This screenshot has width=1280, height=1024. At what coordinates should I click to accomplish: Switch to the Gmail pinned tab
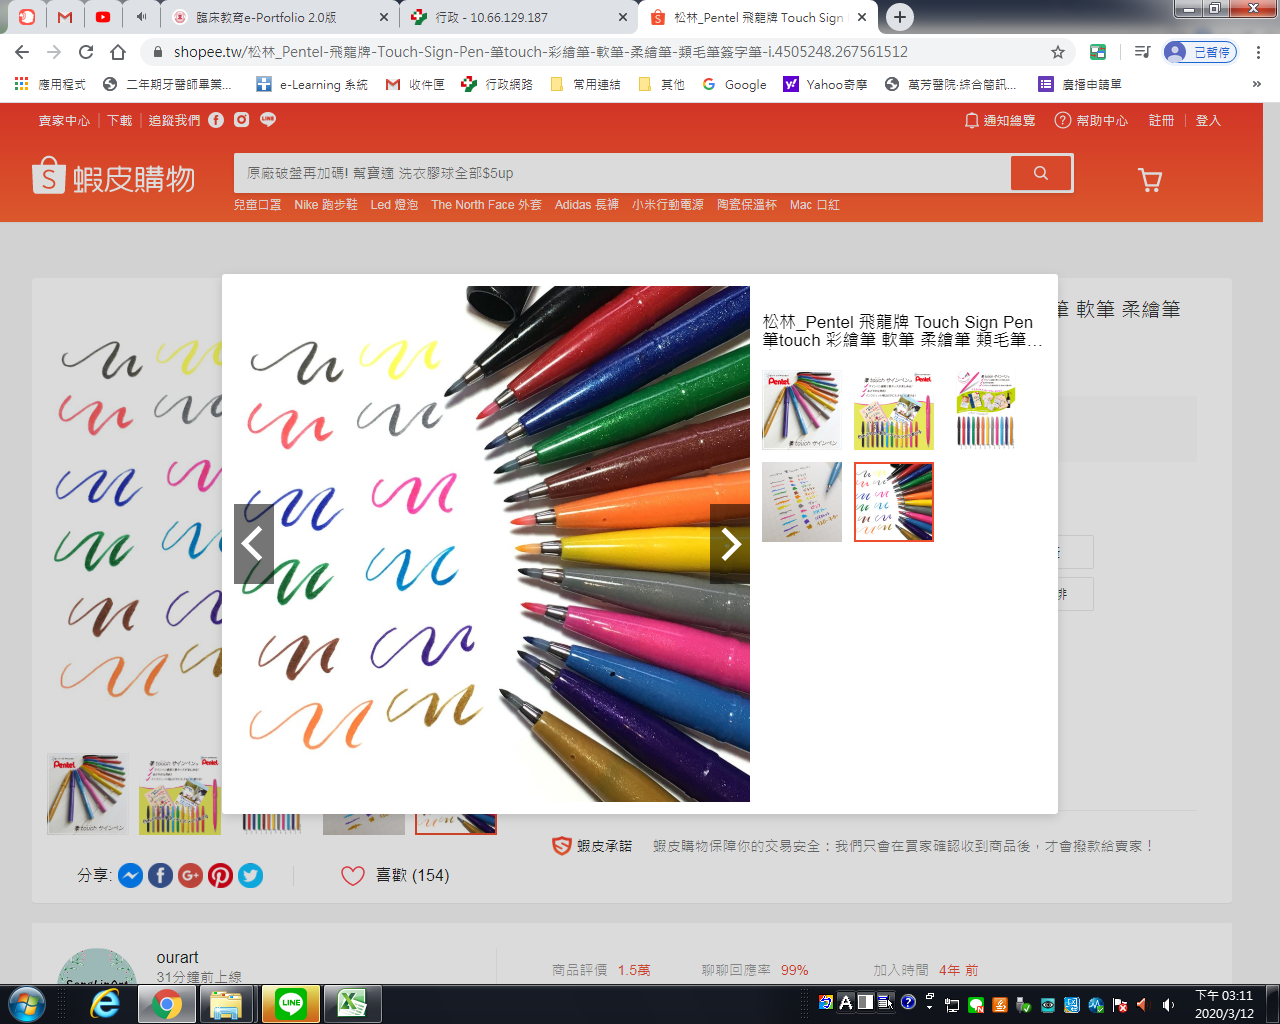click(65, 17)
